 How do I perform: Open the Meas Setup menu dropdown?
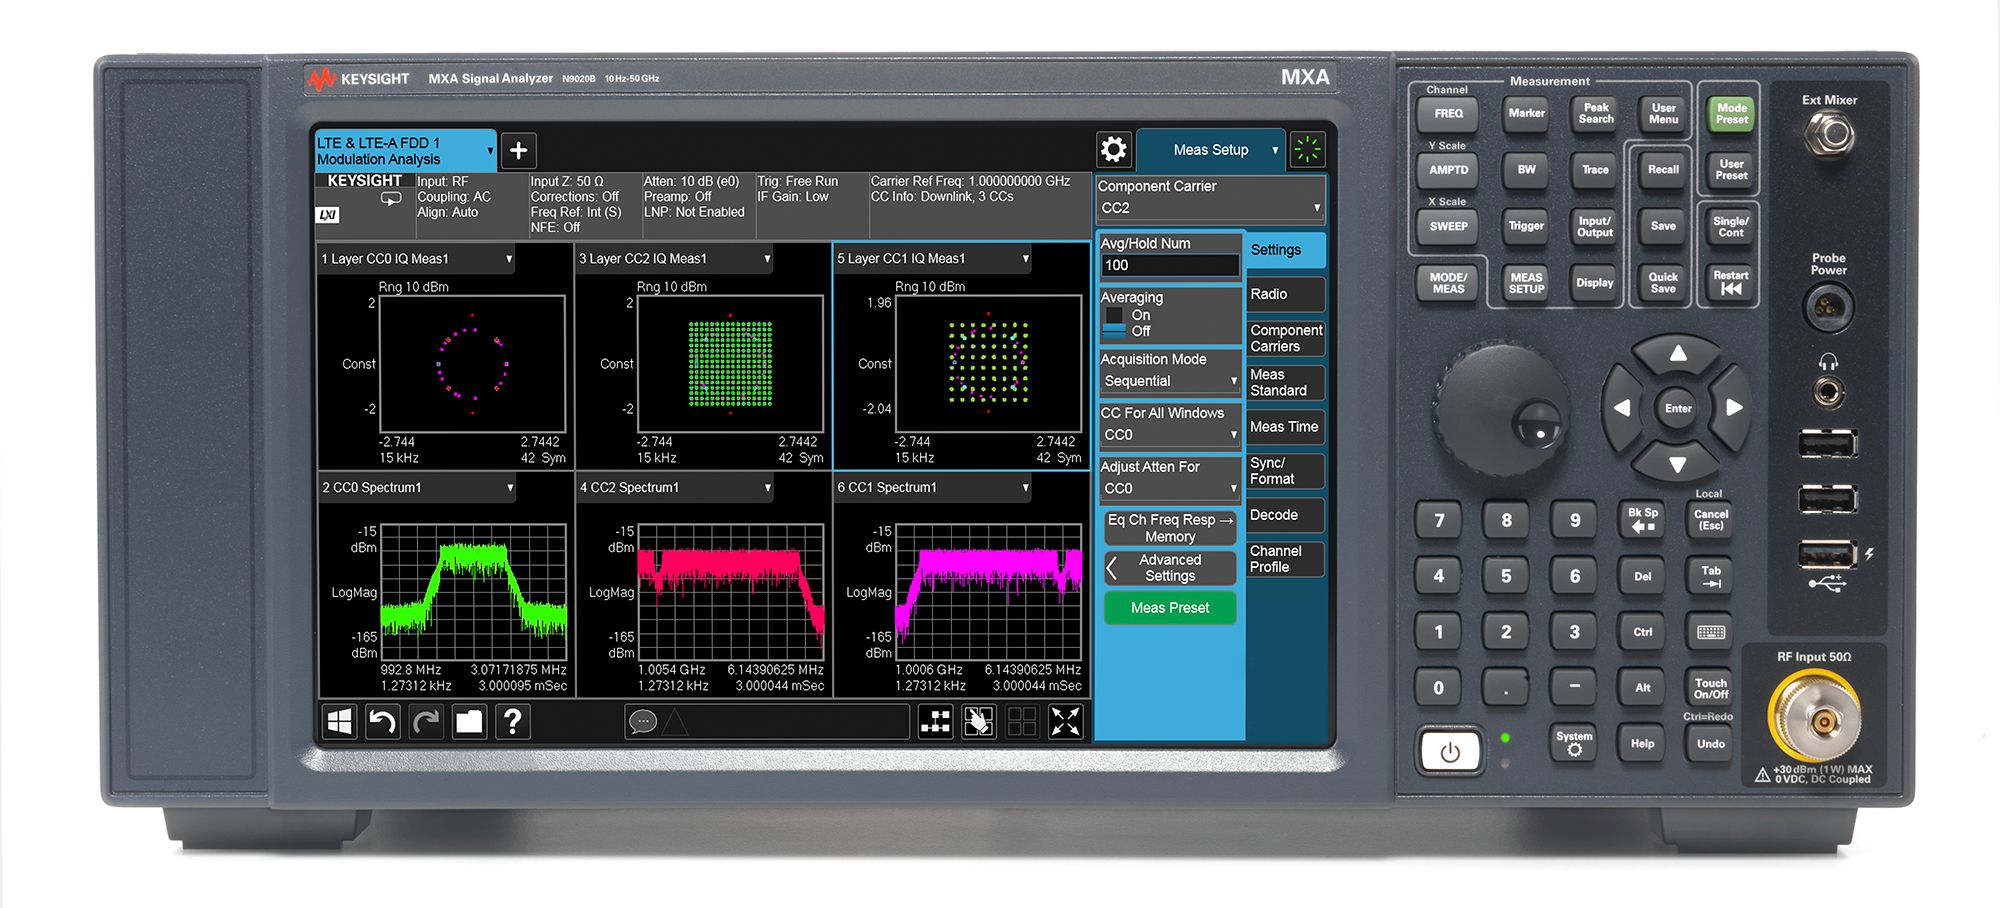click(x=1211, y=150)
